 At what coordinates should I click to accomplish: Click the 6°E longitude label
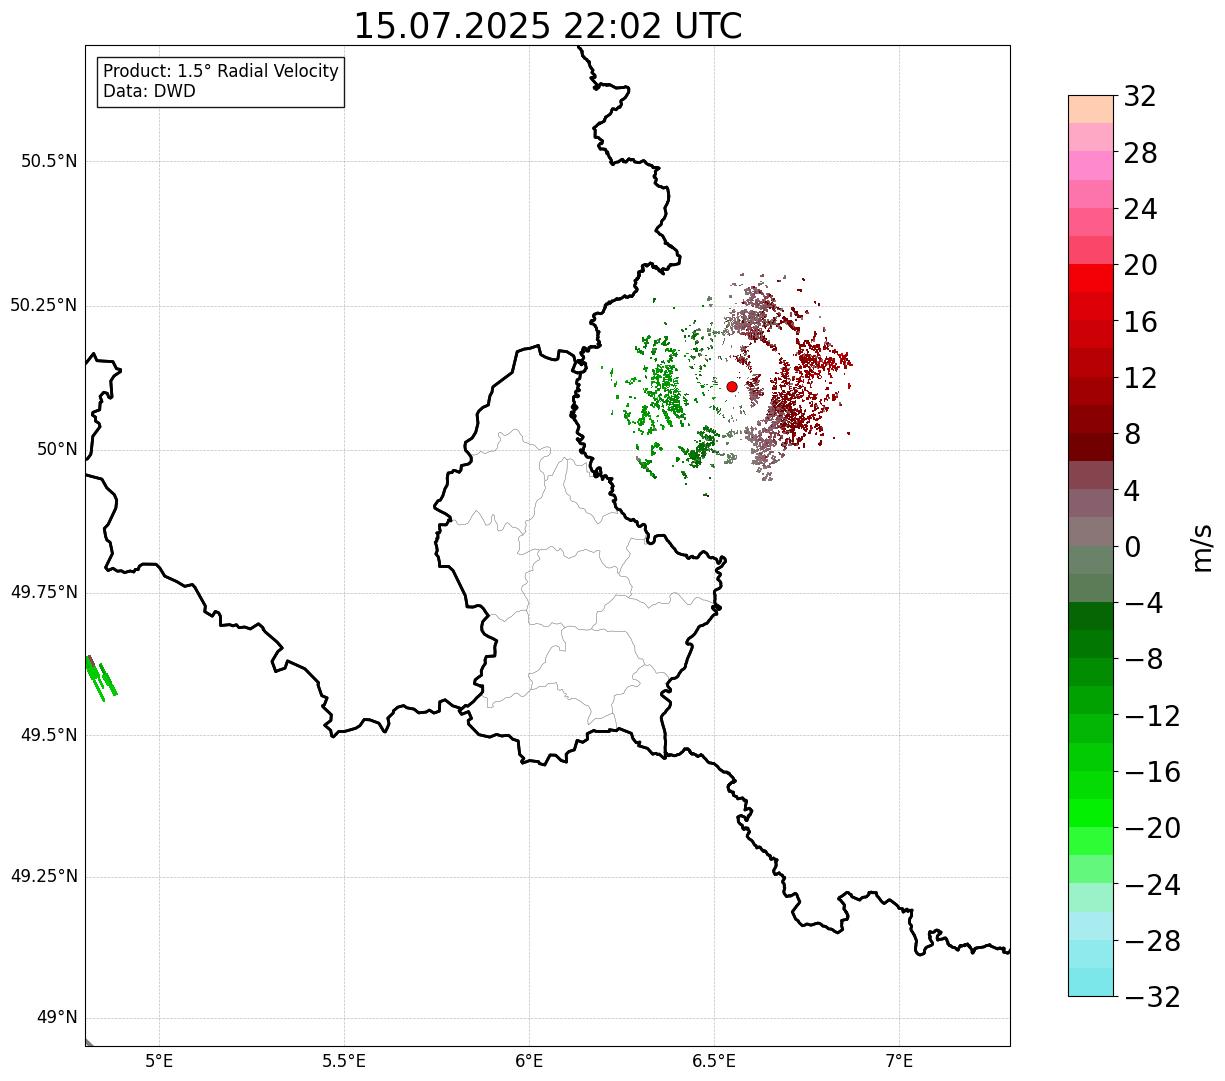[x=529, y=1061]
